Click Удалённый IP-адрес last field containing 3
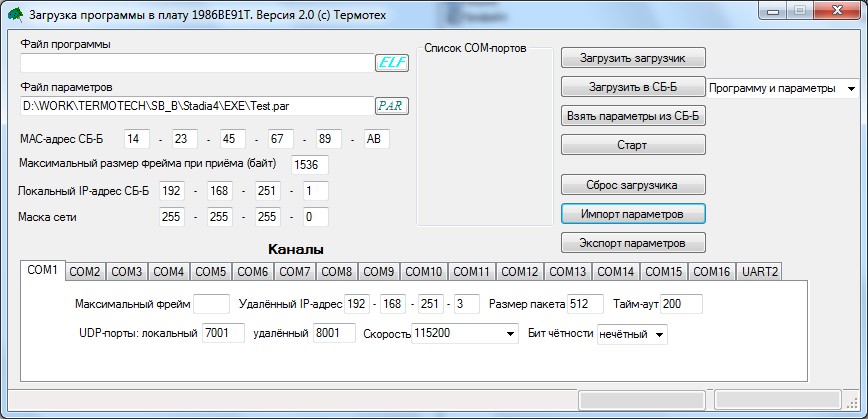 (x=467, y=304)
